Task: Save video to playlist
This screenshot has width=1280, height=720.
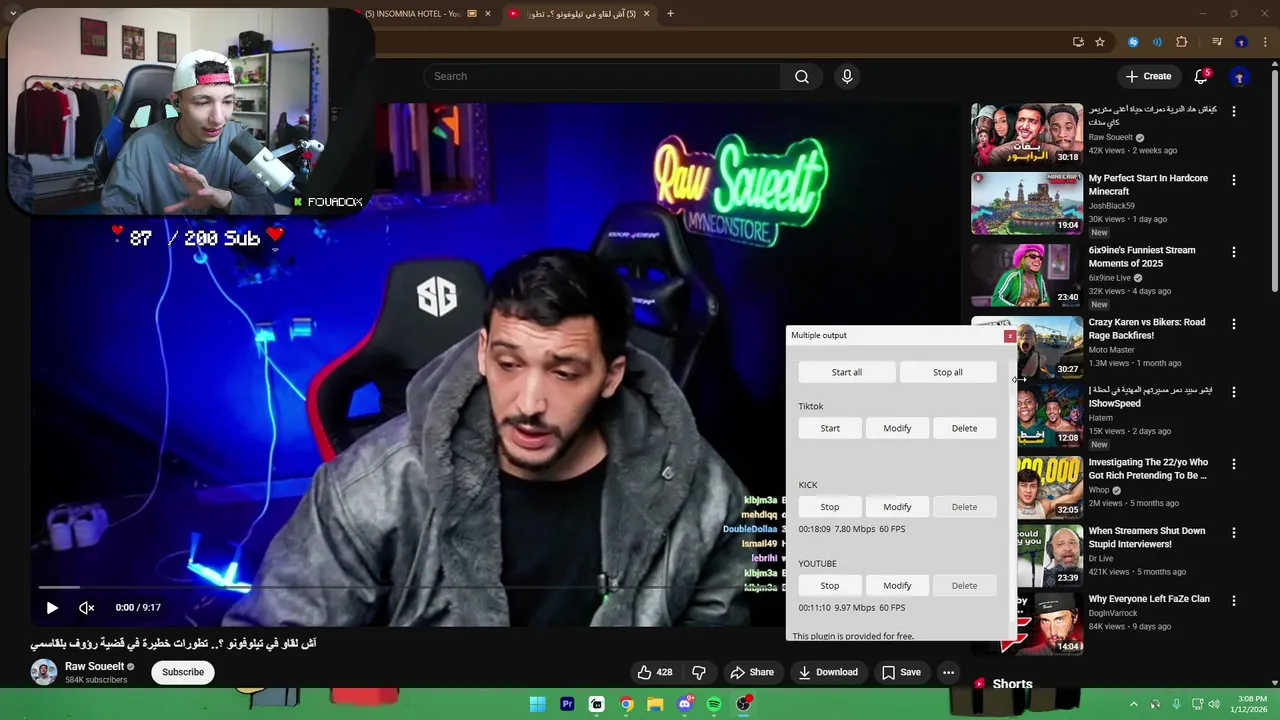Action: (901, 672)
